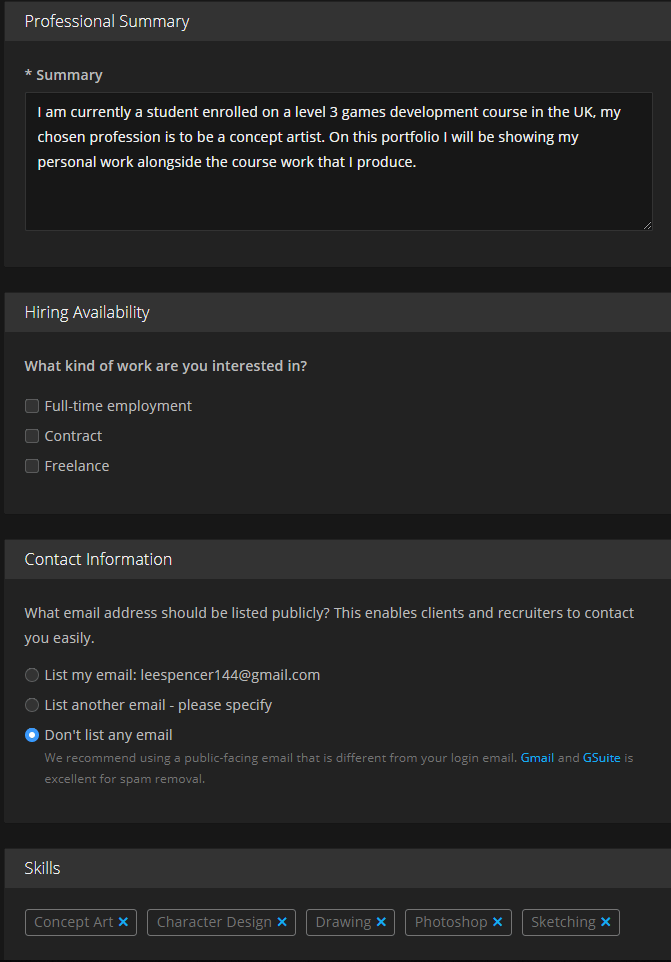
Task: Open the Gmail link
Action: (x=537, y=758)
